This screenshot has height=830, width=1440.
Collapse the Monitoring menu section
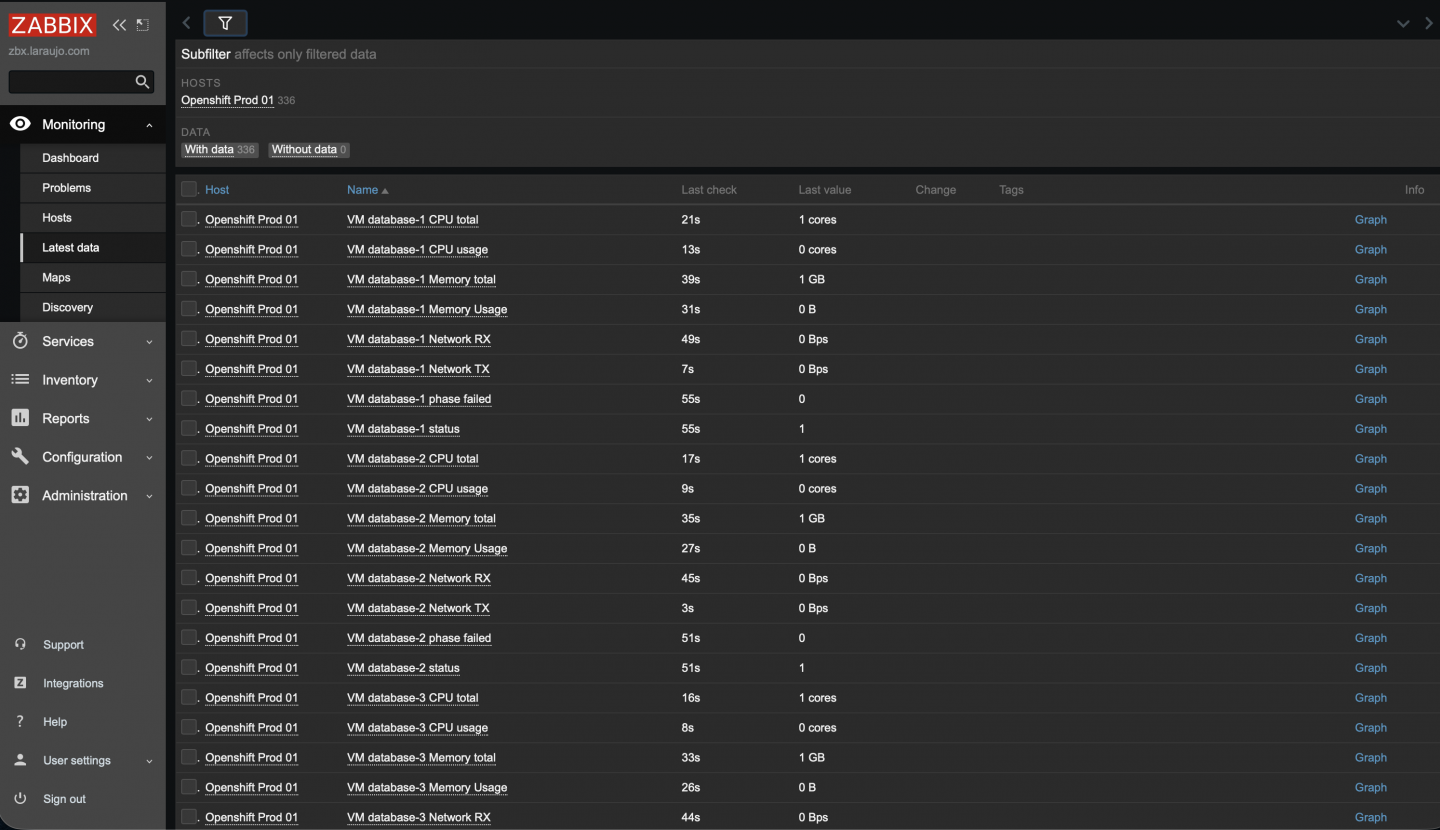coord(149,125)
